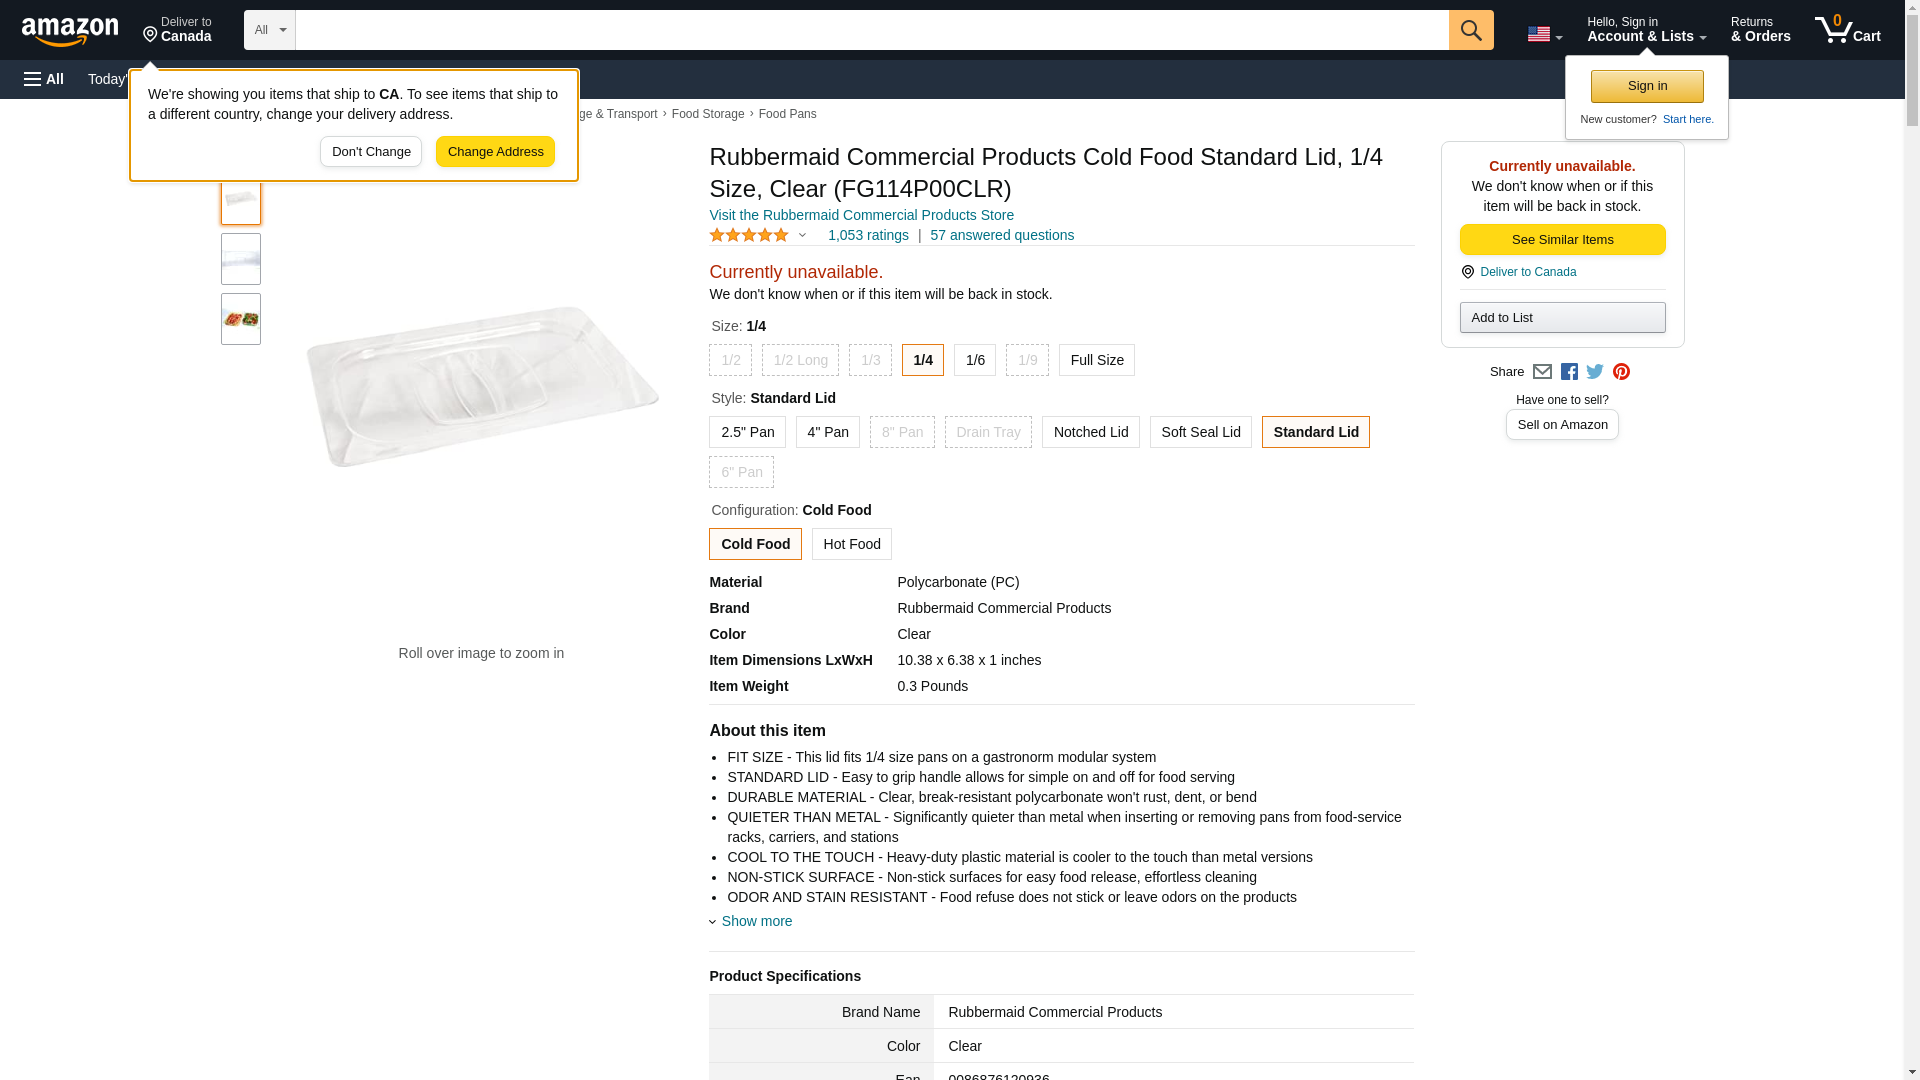
Task: Open the All hamburger menu
Action: 44,79
